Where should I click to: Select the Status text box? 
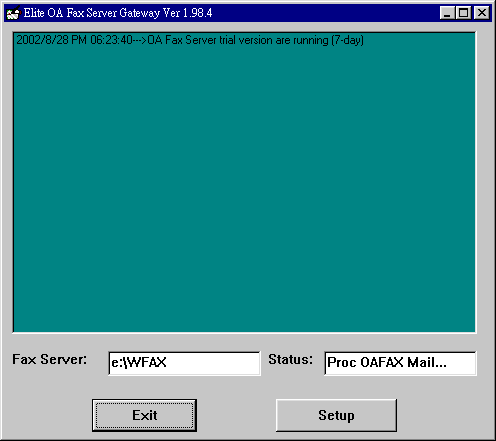[x=400, y=363]
